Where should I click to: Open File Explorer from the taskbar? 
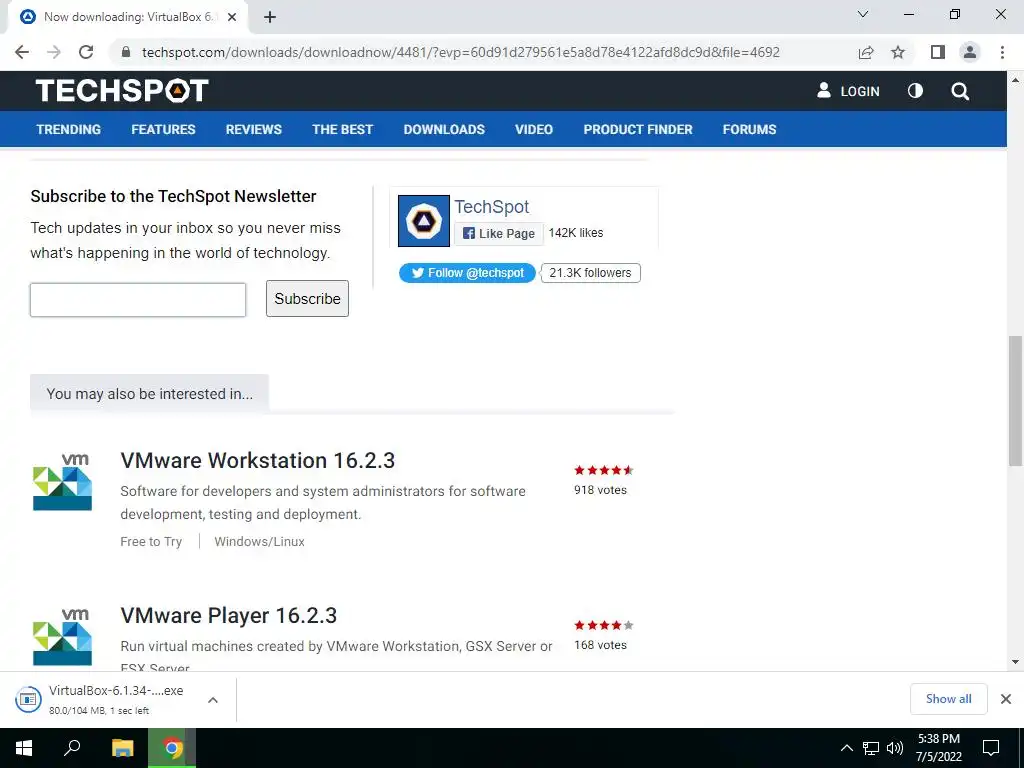click(123, 748)
